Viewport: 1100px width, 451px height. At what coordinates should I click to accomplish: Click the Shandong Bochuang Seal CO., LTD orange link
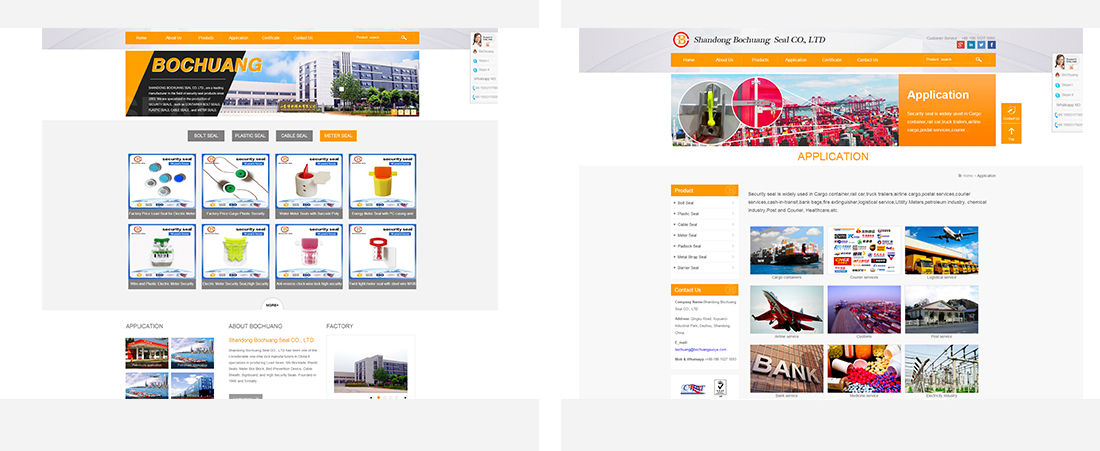pos(271,339)
